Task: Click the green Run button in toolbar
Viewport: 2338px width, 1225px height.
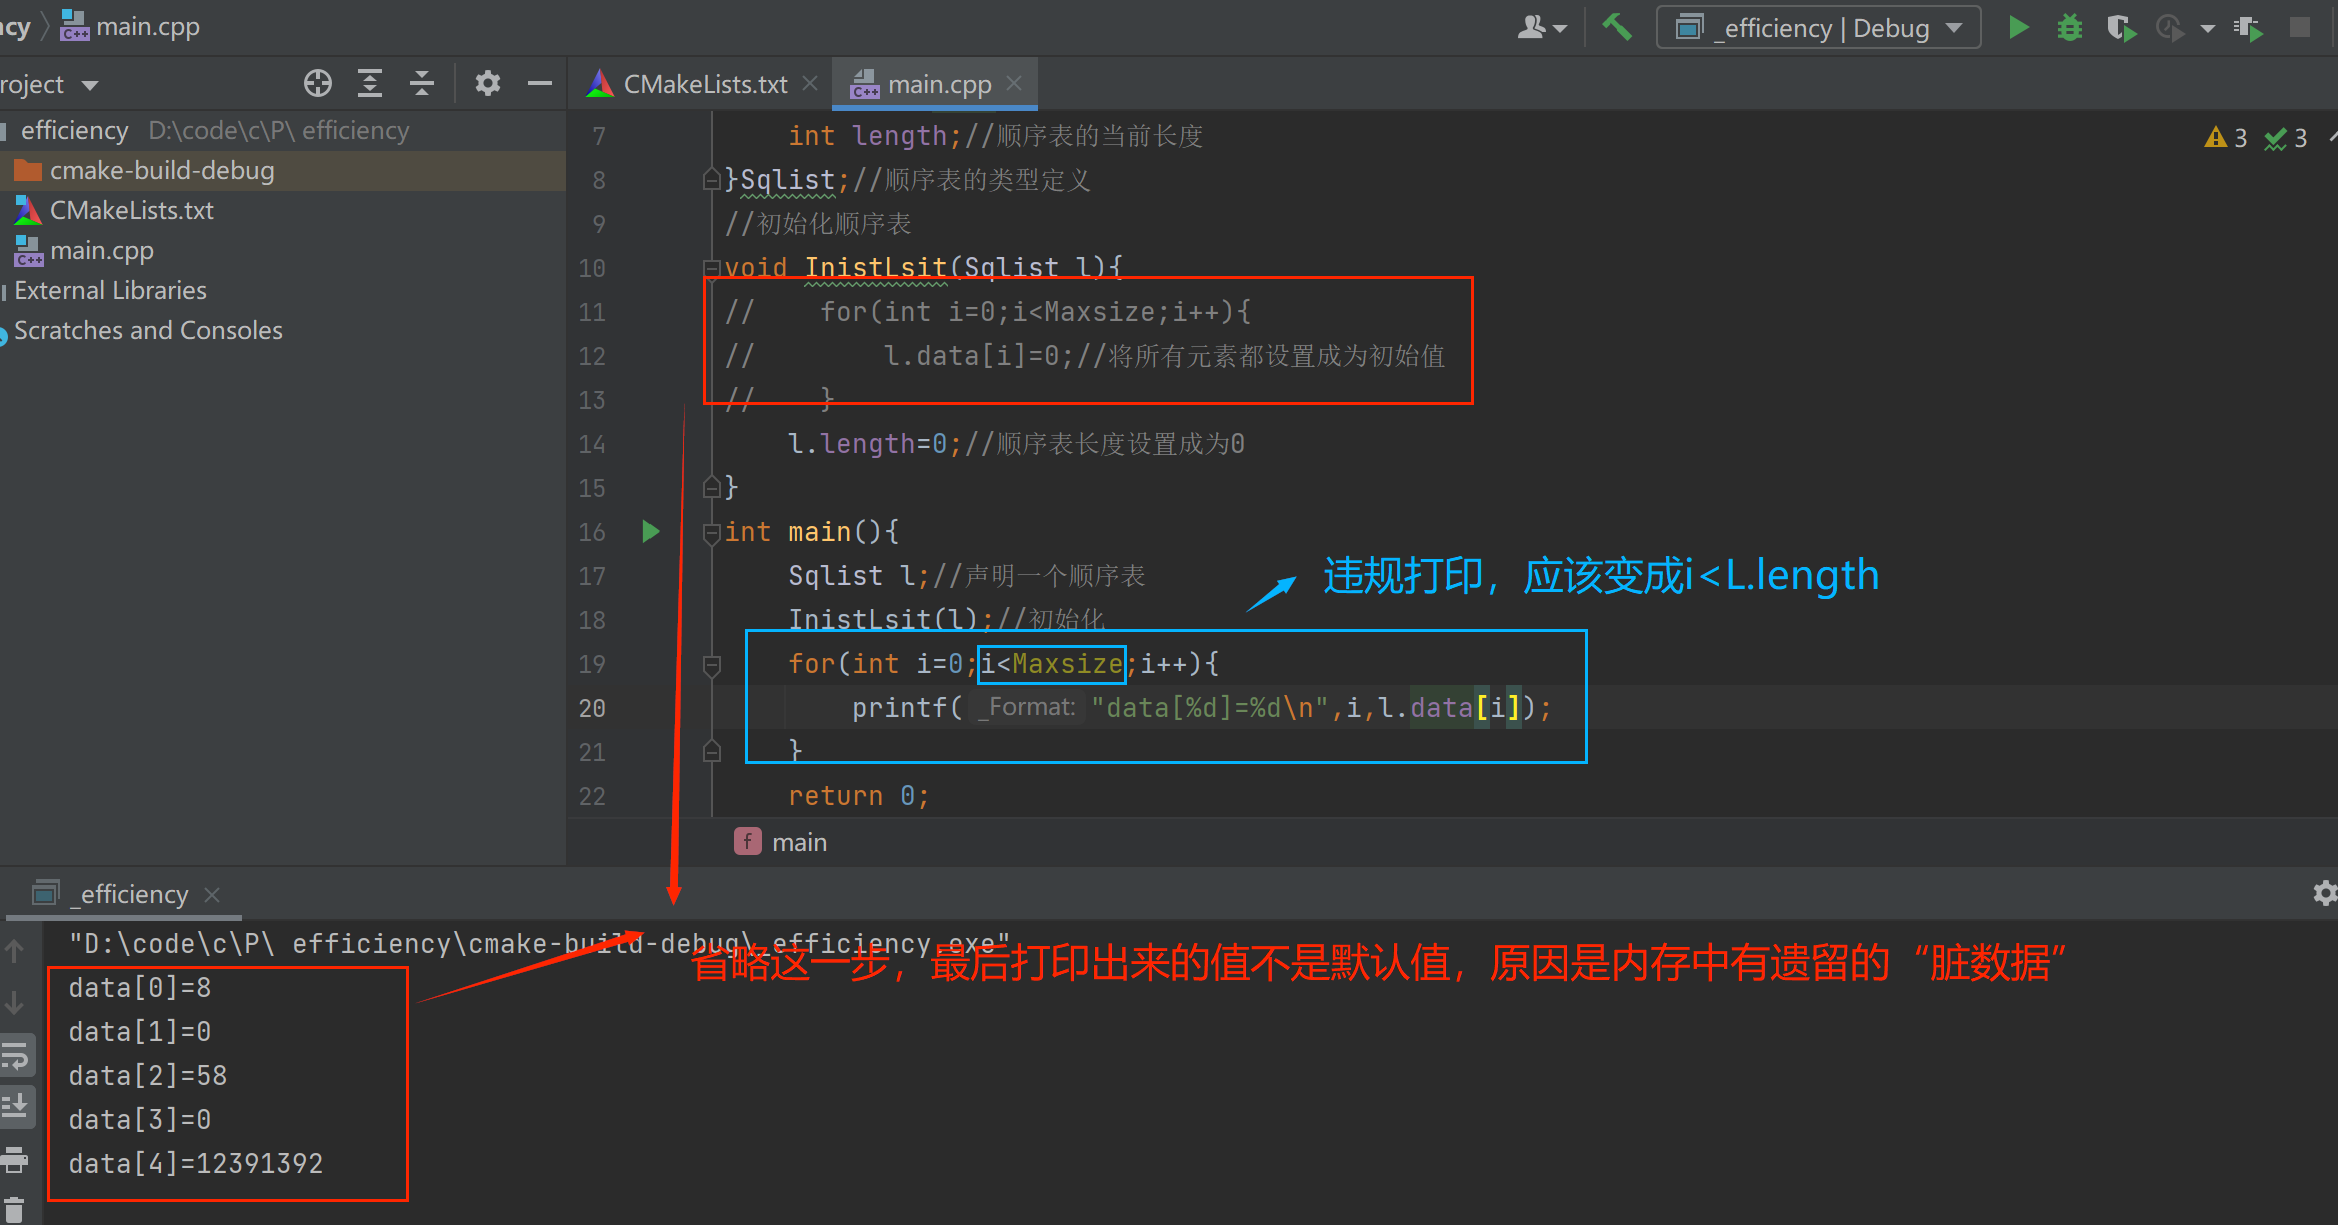Action: pyautogui.click(x=2018, y=27)
